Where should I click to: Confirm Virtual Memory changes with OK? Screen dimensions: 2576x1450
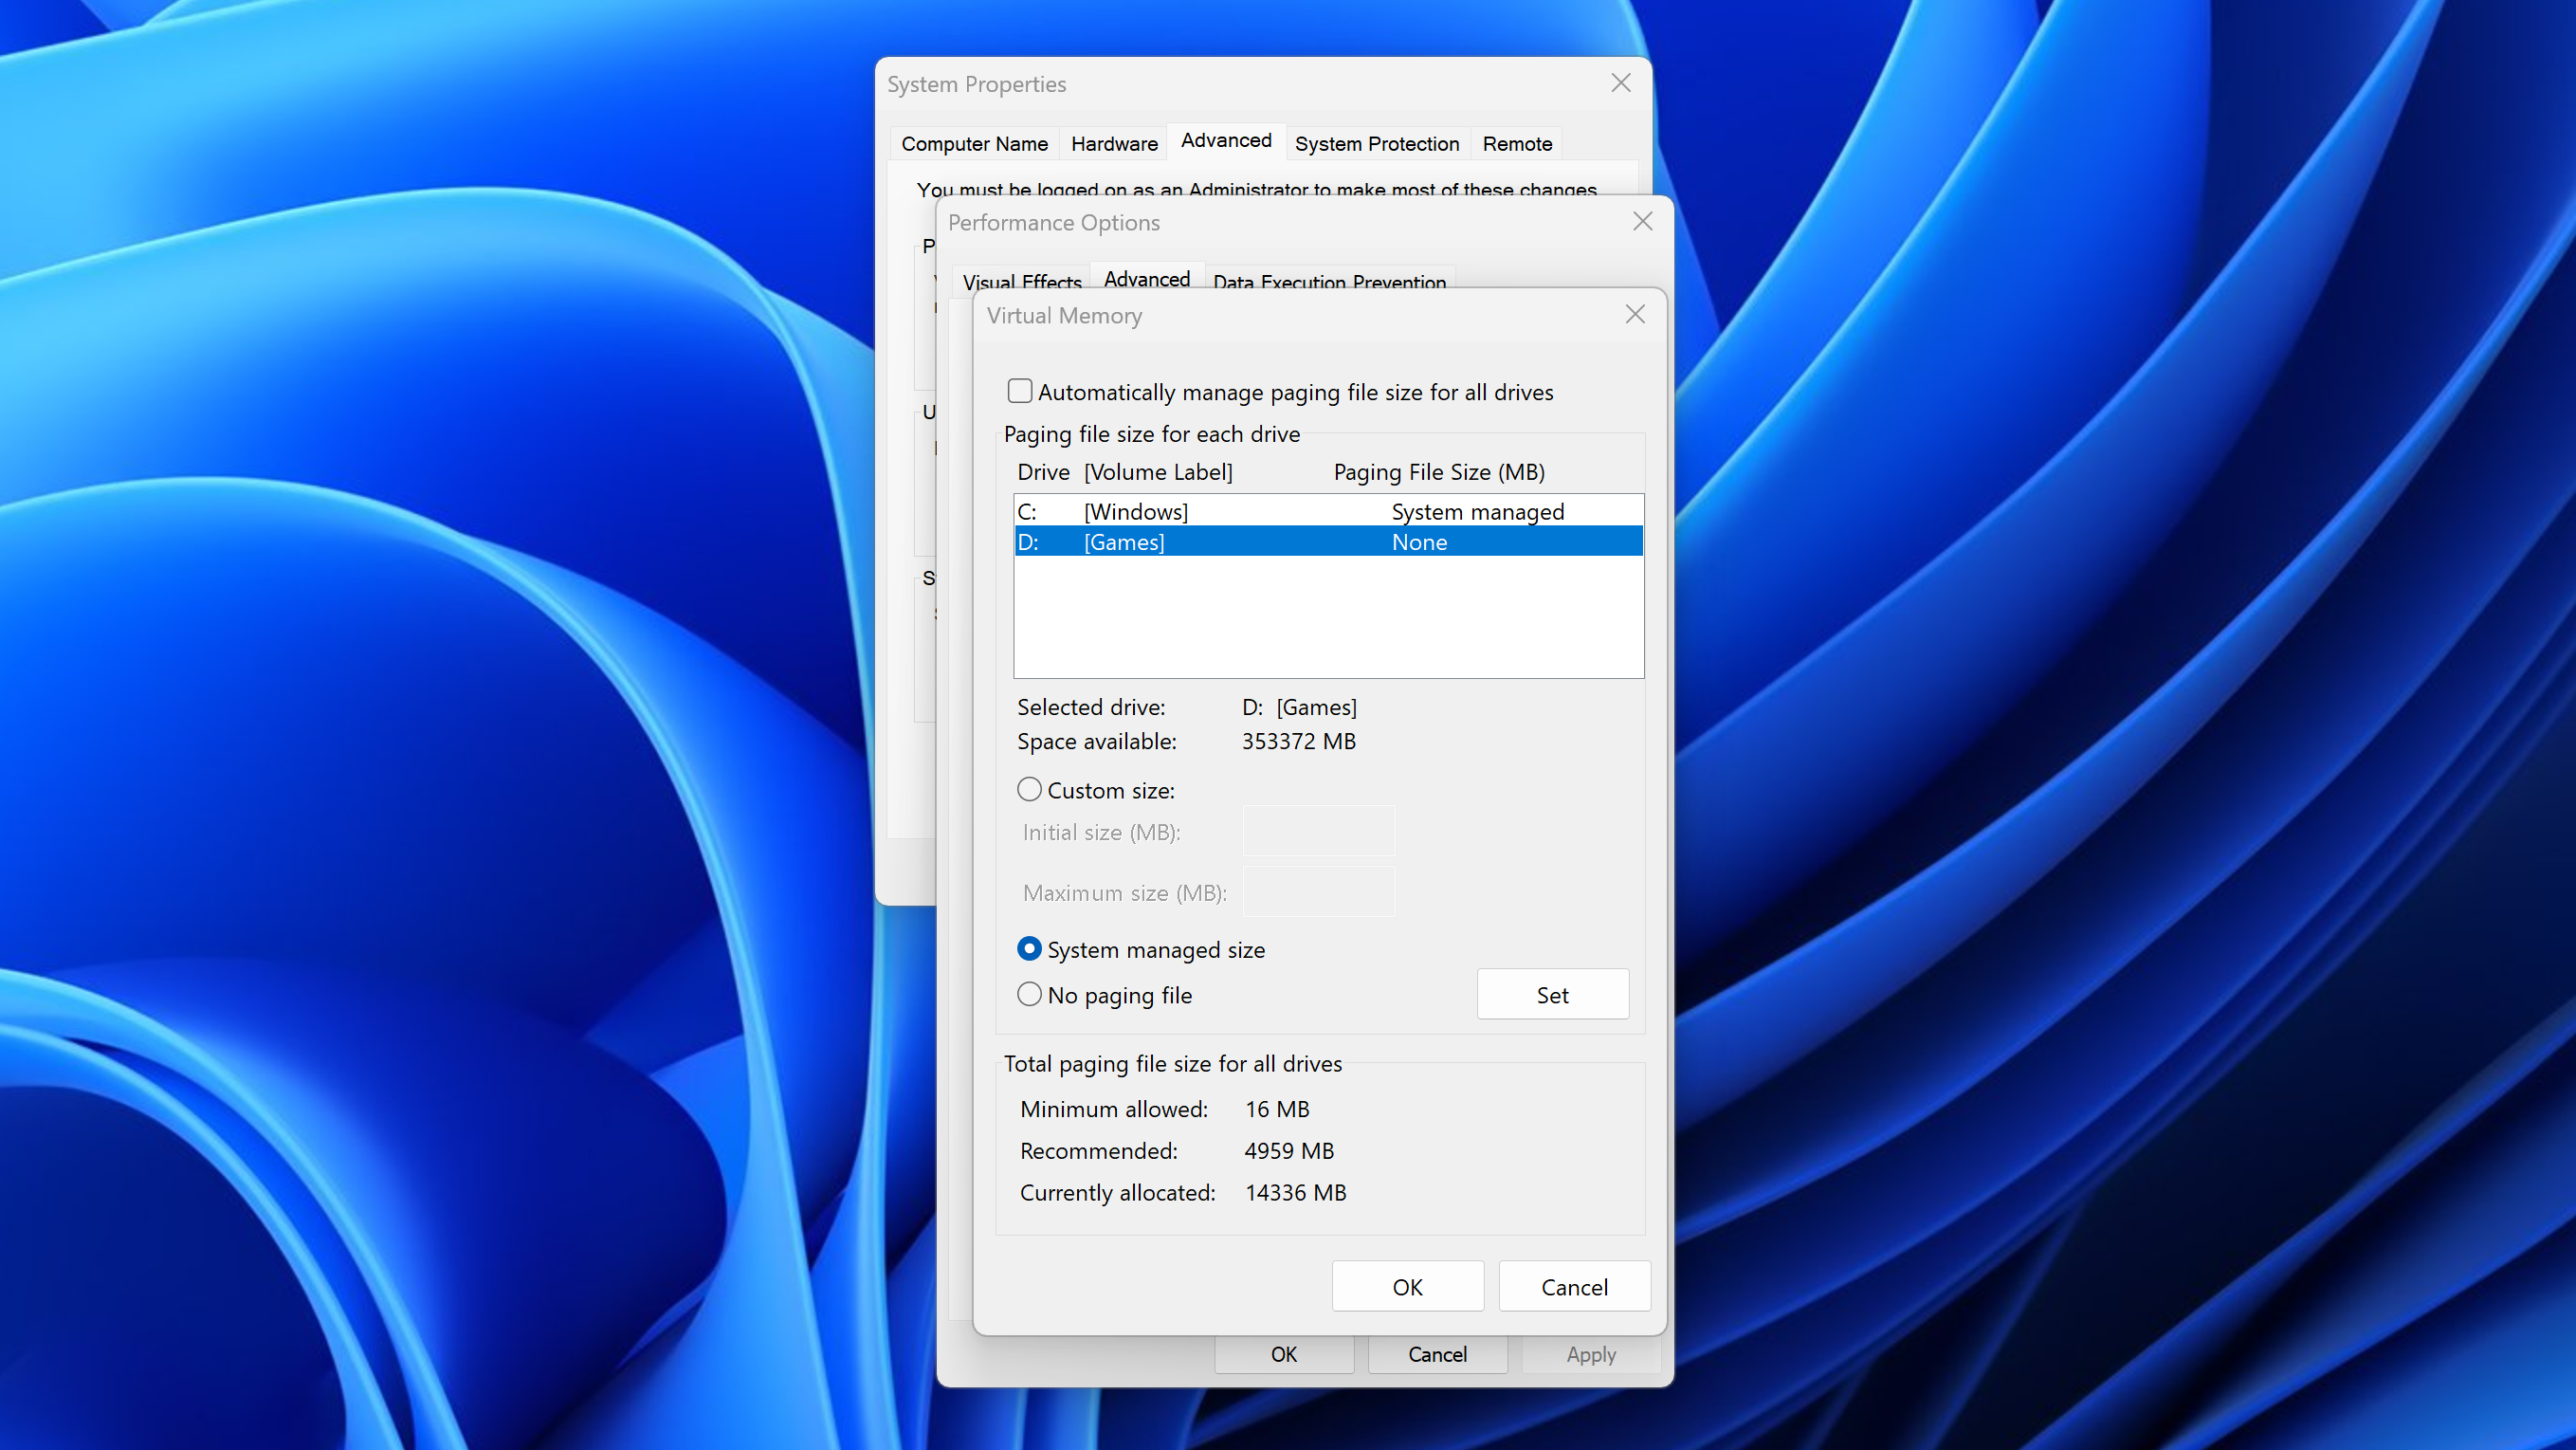pos(1407,1286)
